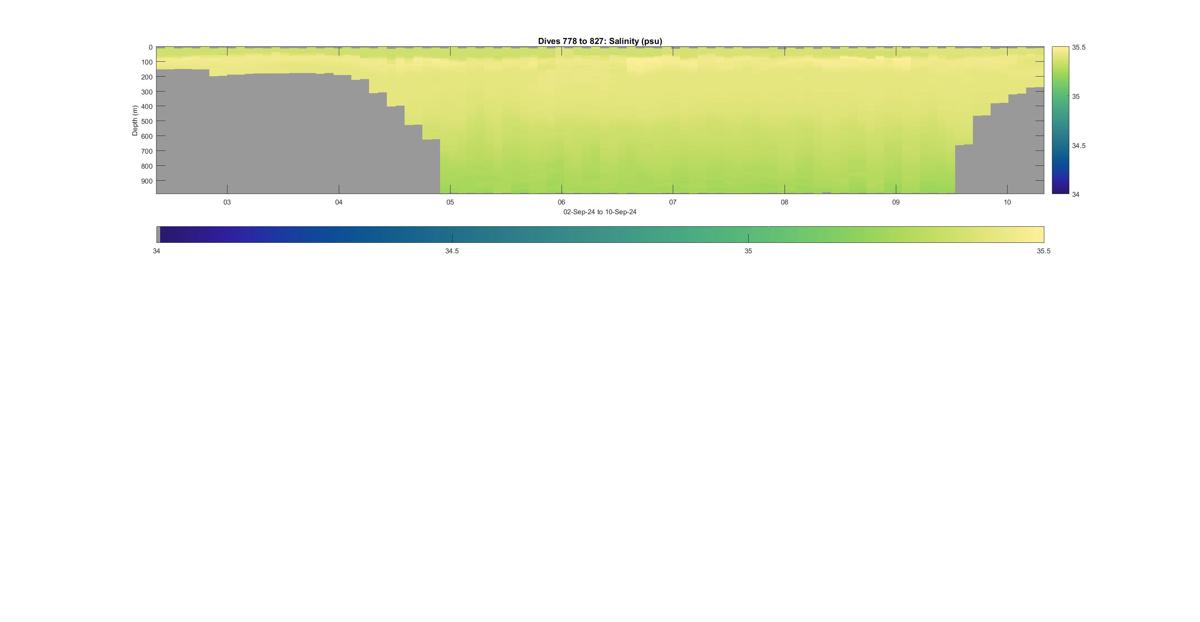Click the date tick label '03'

pos(227,202)
